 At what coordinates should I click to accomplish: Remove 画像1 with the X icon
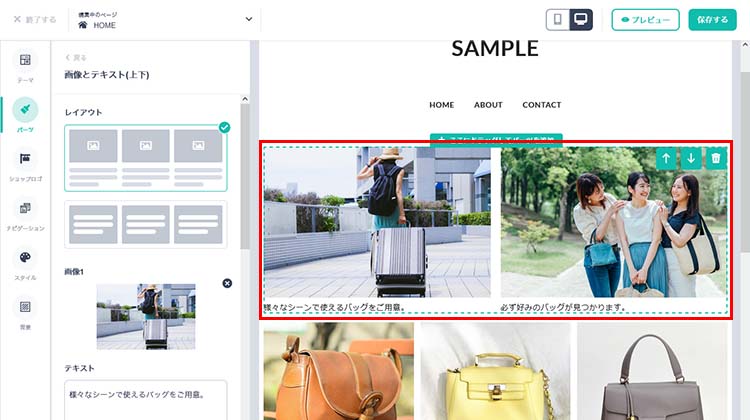point(227,283)
